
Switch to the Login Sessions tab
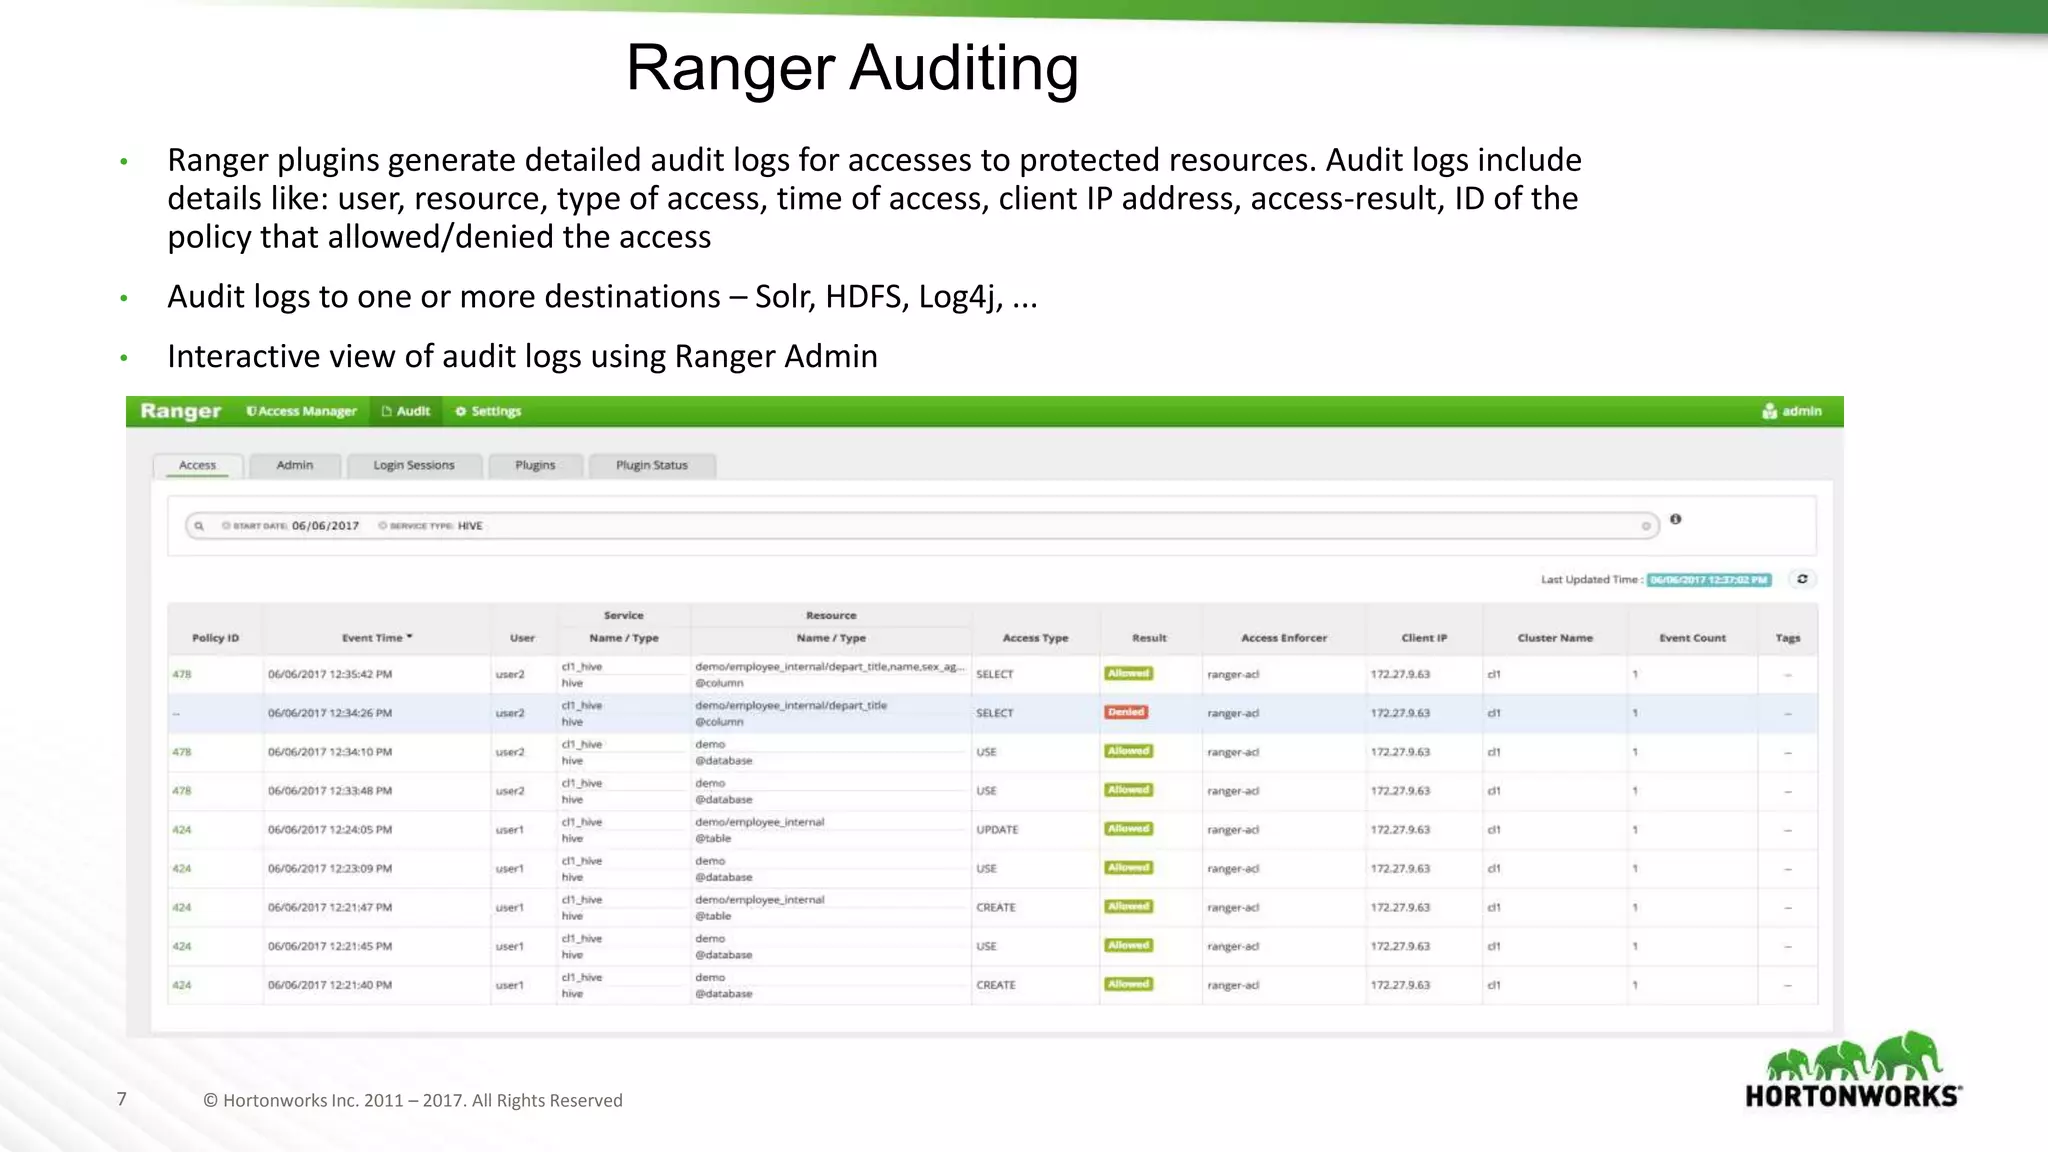tap(414, 465)
